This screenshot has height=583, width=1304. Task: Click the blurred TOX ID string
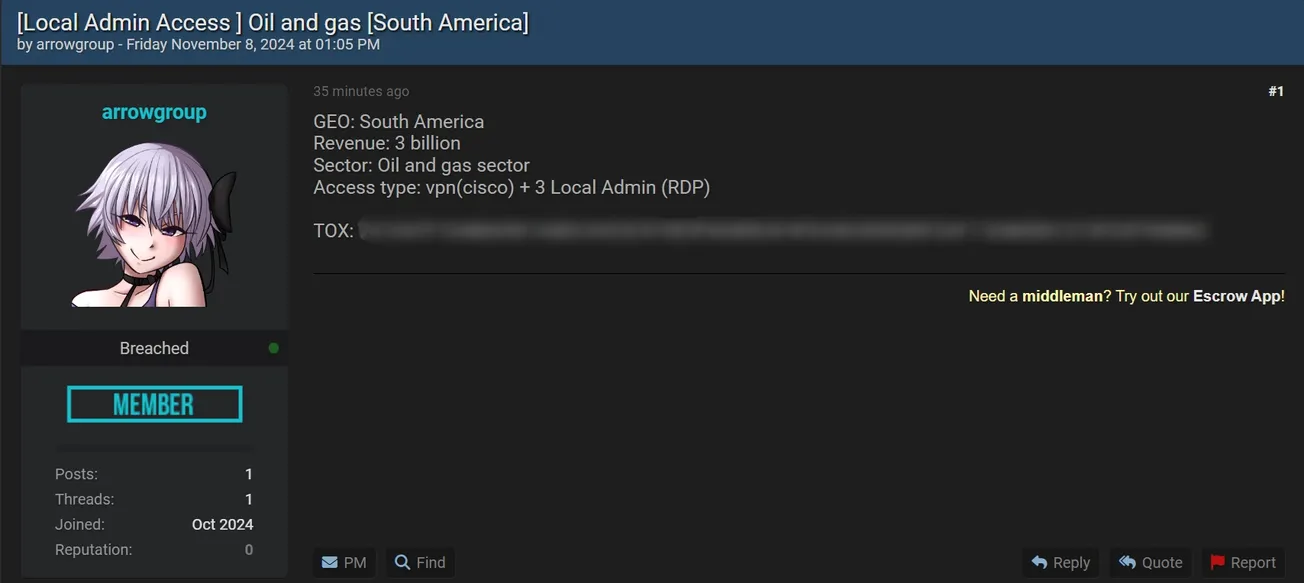point(782,231)
